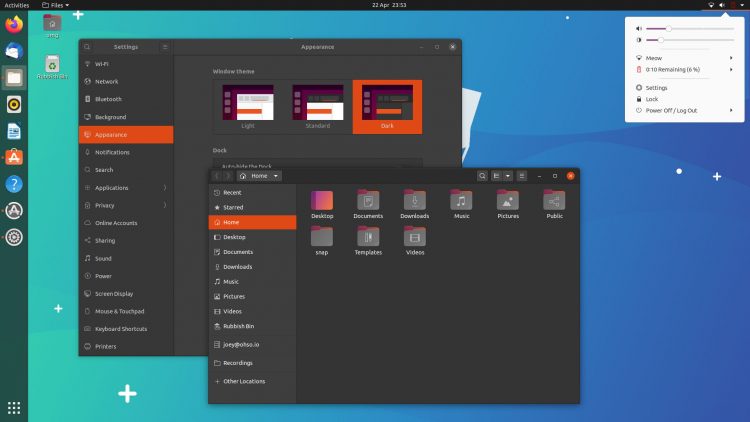Image resolution: width=750 pixels, height=422 pixels.
Task: Open the home folder desktop icon
Action: tap(52, 26)
